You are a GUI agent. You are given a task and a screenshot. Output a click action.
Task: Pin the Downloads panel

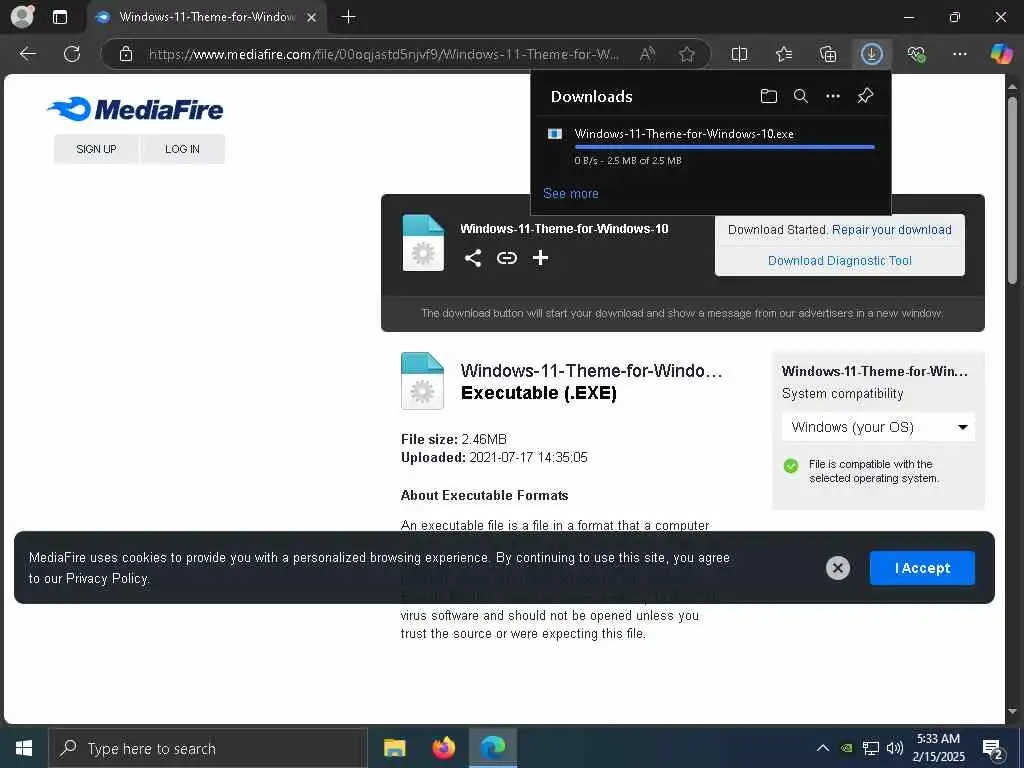[x=865, y=96]
